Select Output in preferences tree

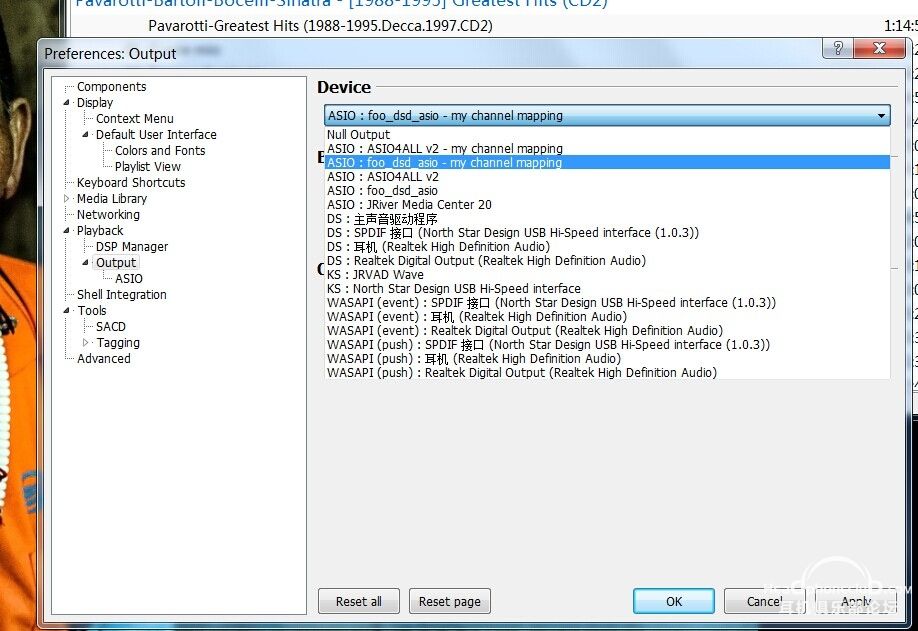116,263
